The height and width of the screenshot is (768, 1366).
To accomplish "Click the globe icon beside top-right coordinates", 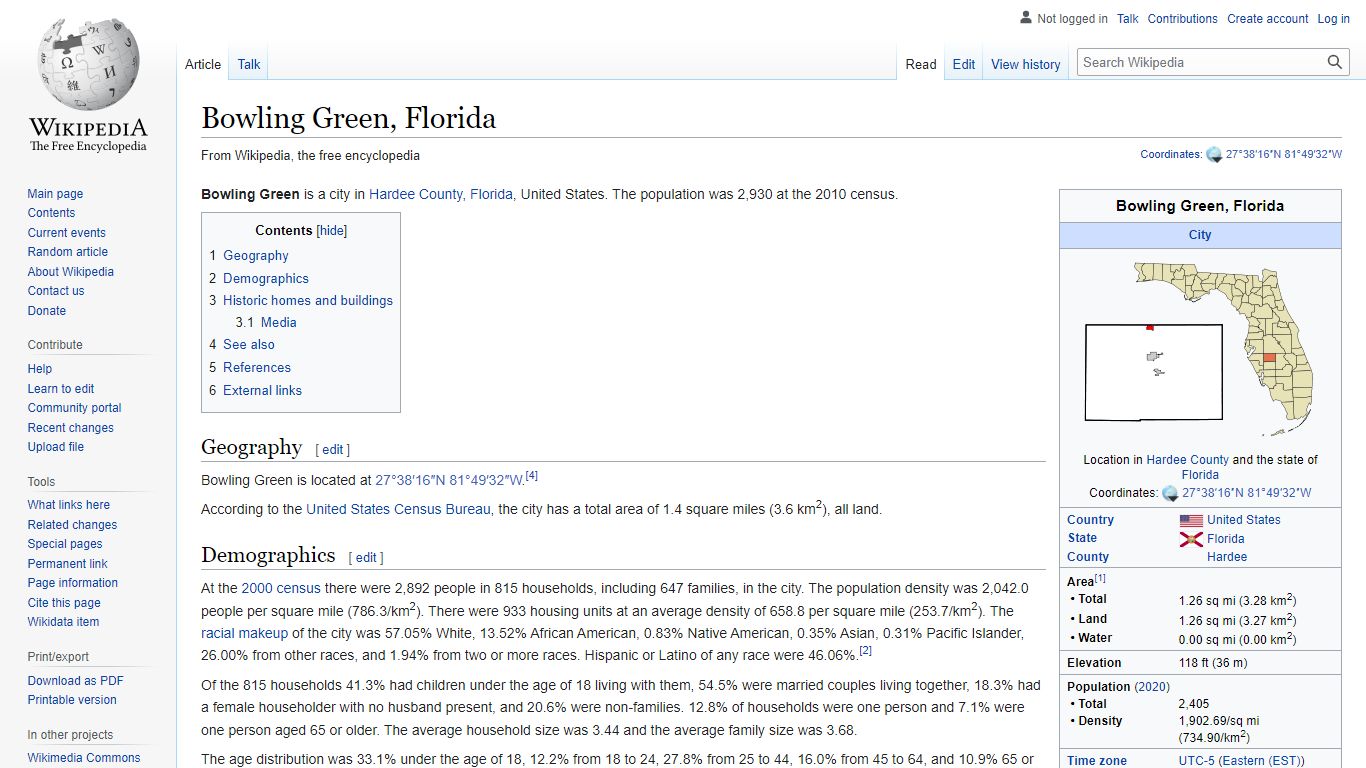I will tap(1214, 155).
